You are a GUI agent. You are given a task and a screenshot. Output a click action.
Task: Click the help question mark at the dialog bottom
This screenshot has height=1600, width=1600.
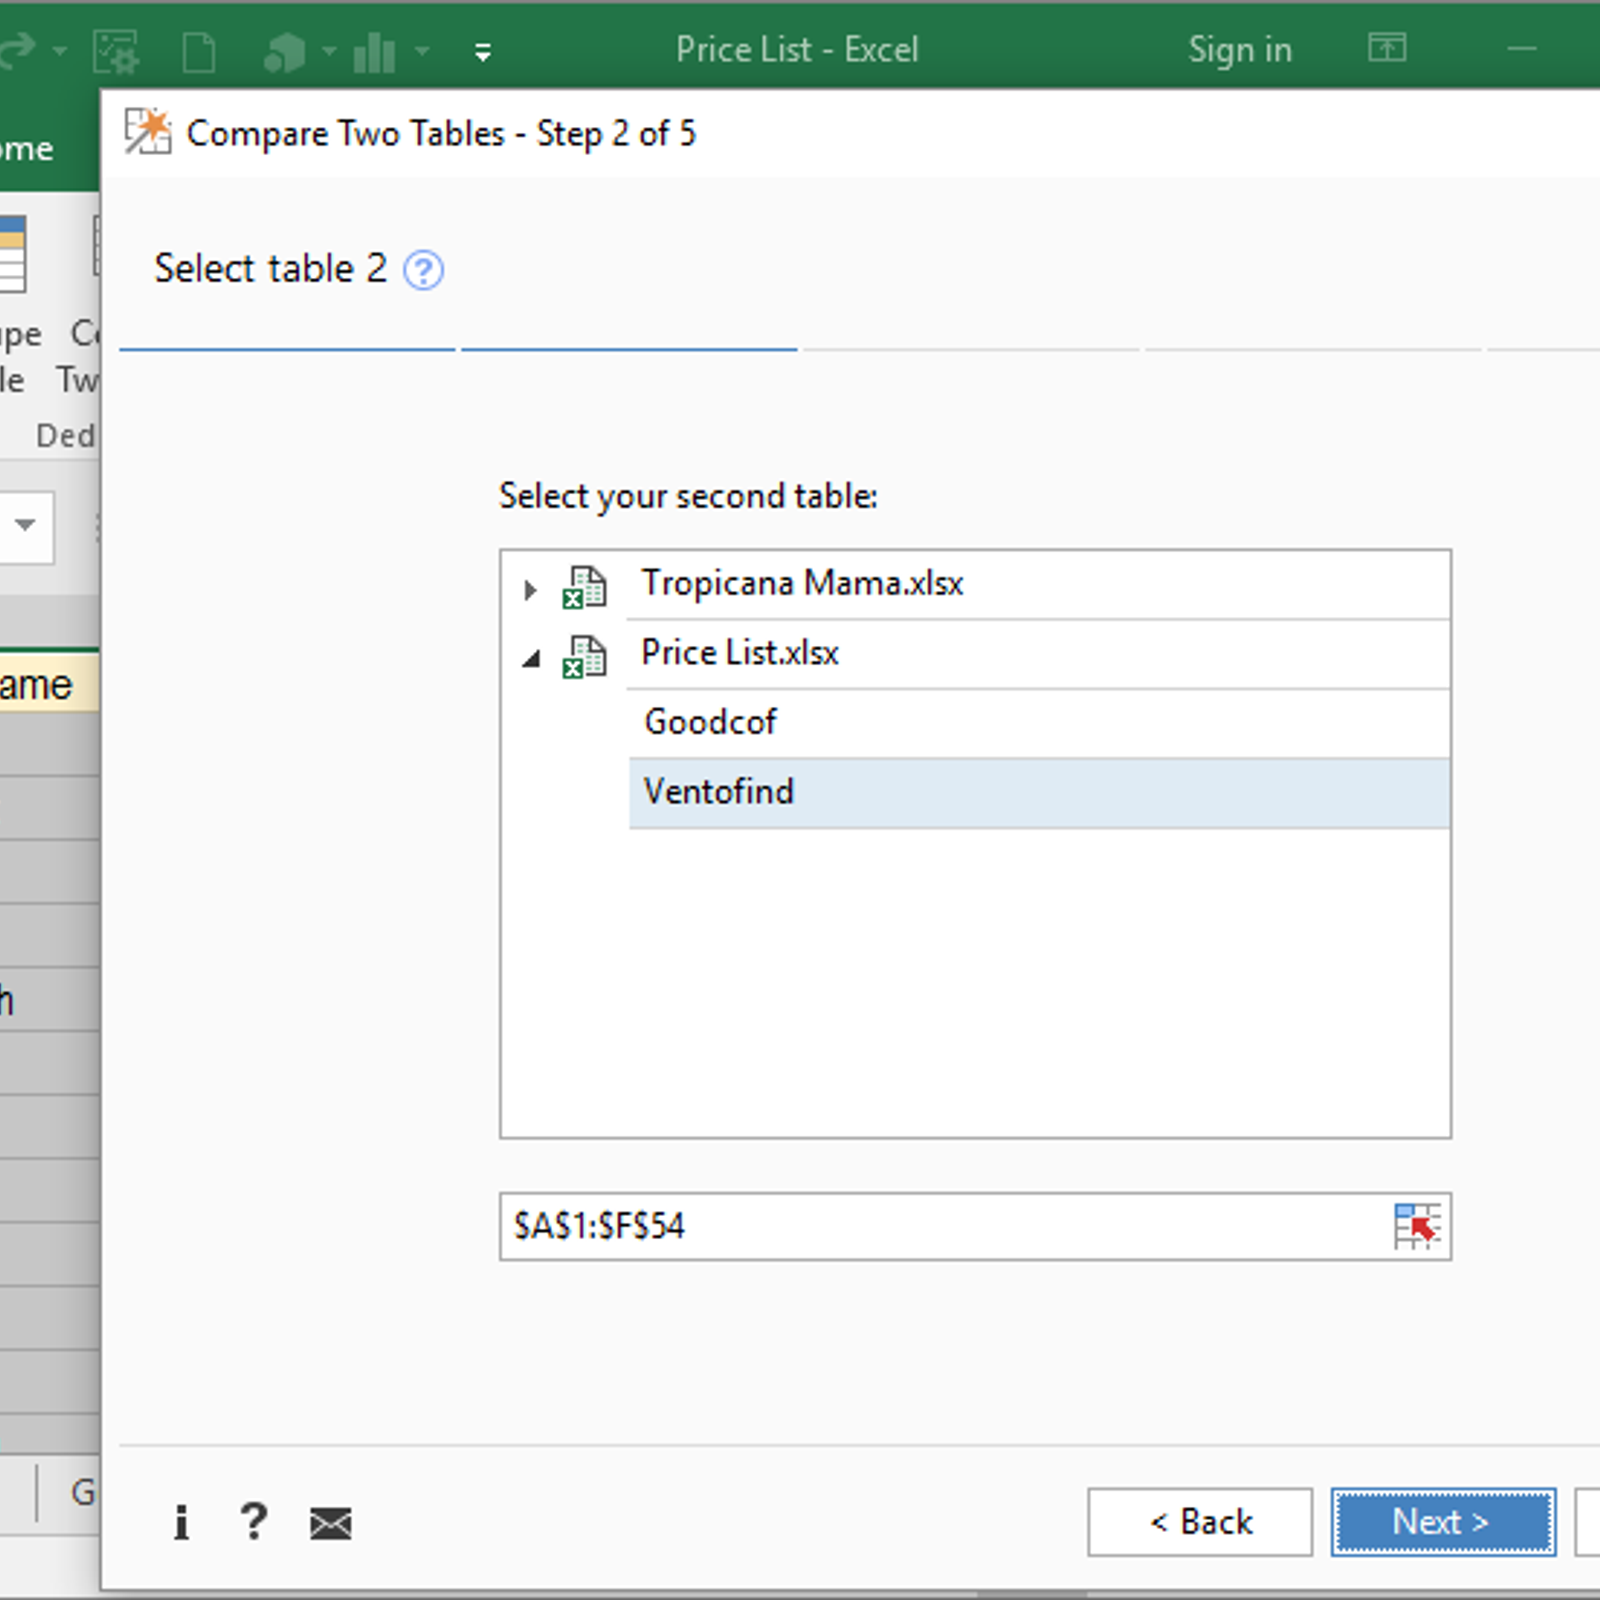(x=254, y=1522)
